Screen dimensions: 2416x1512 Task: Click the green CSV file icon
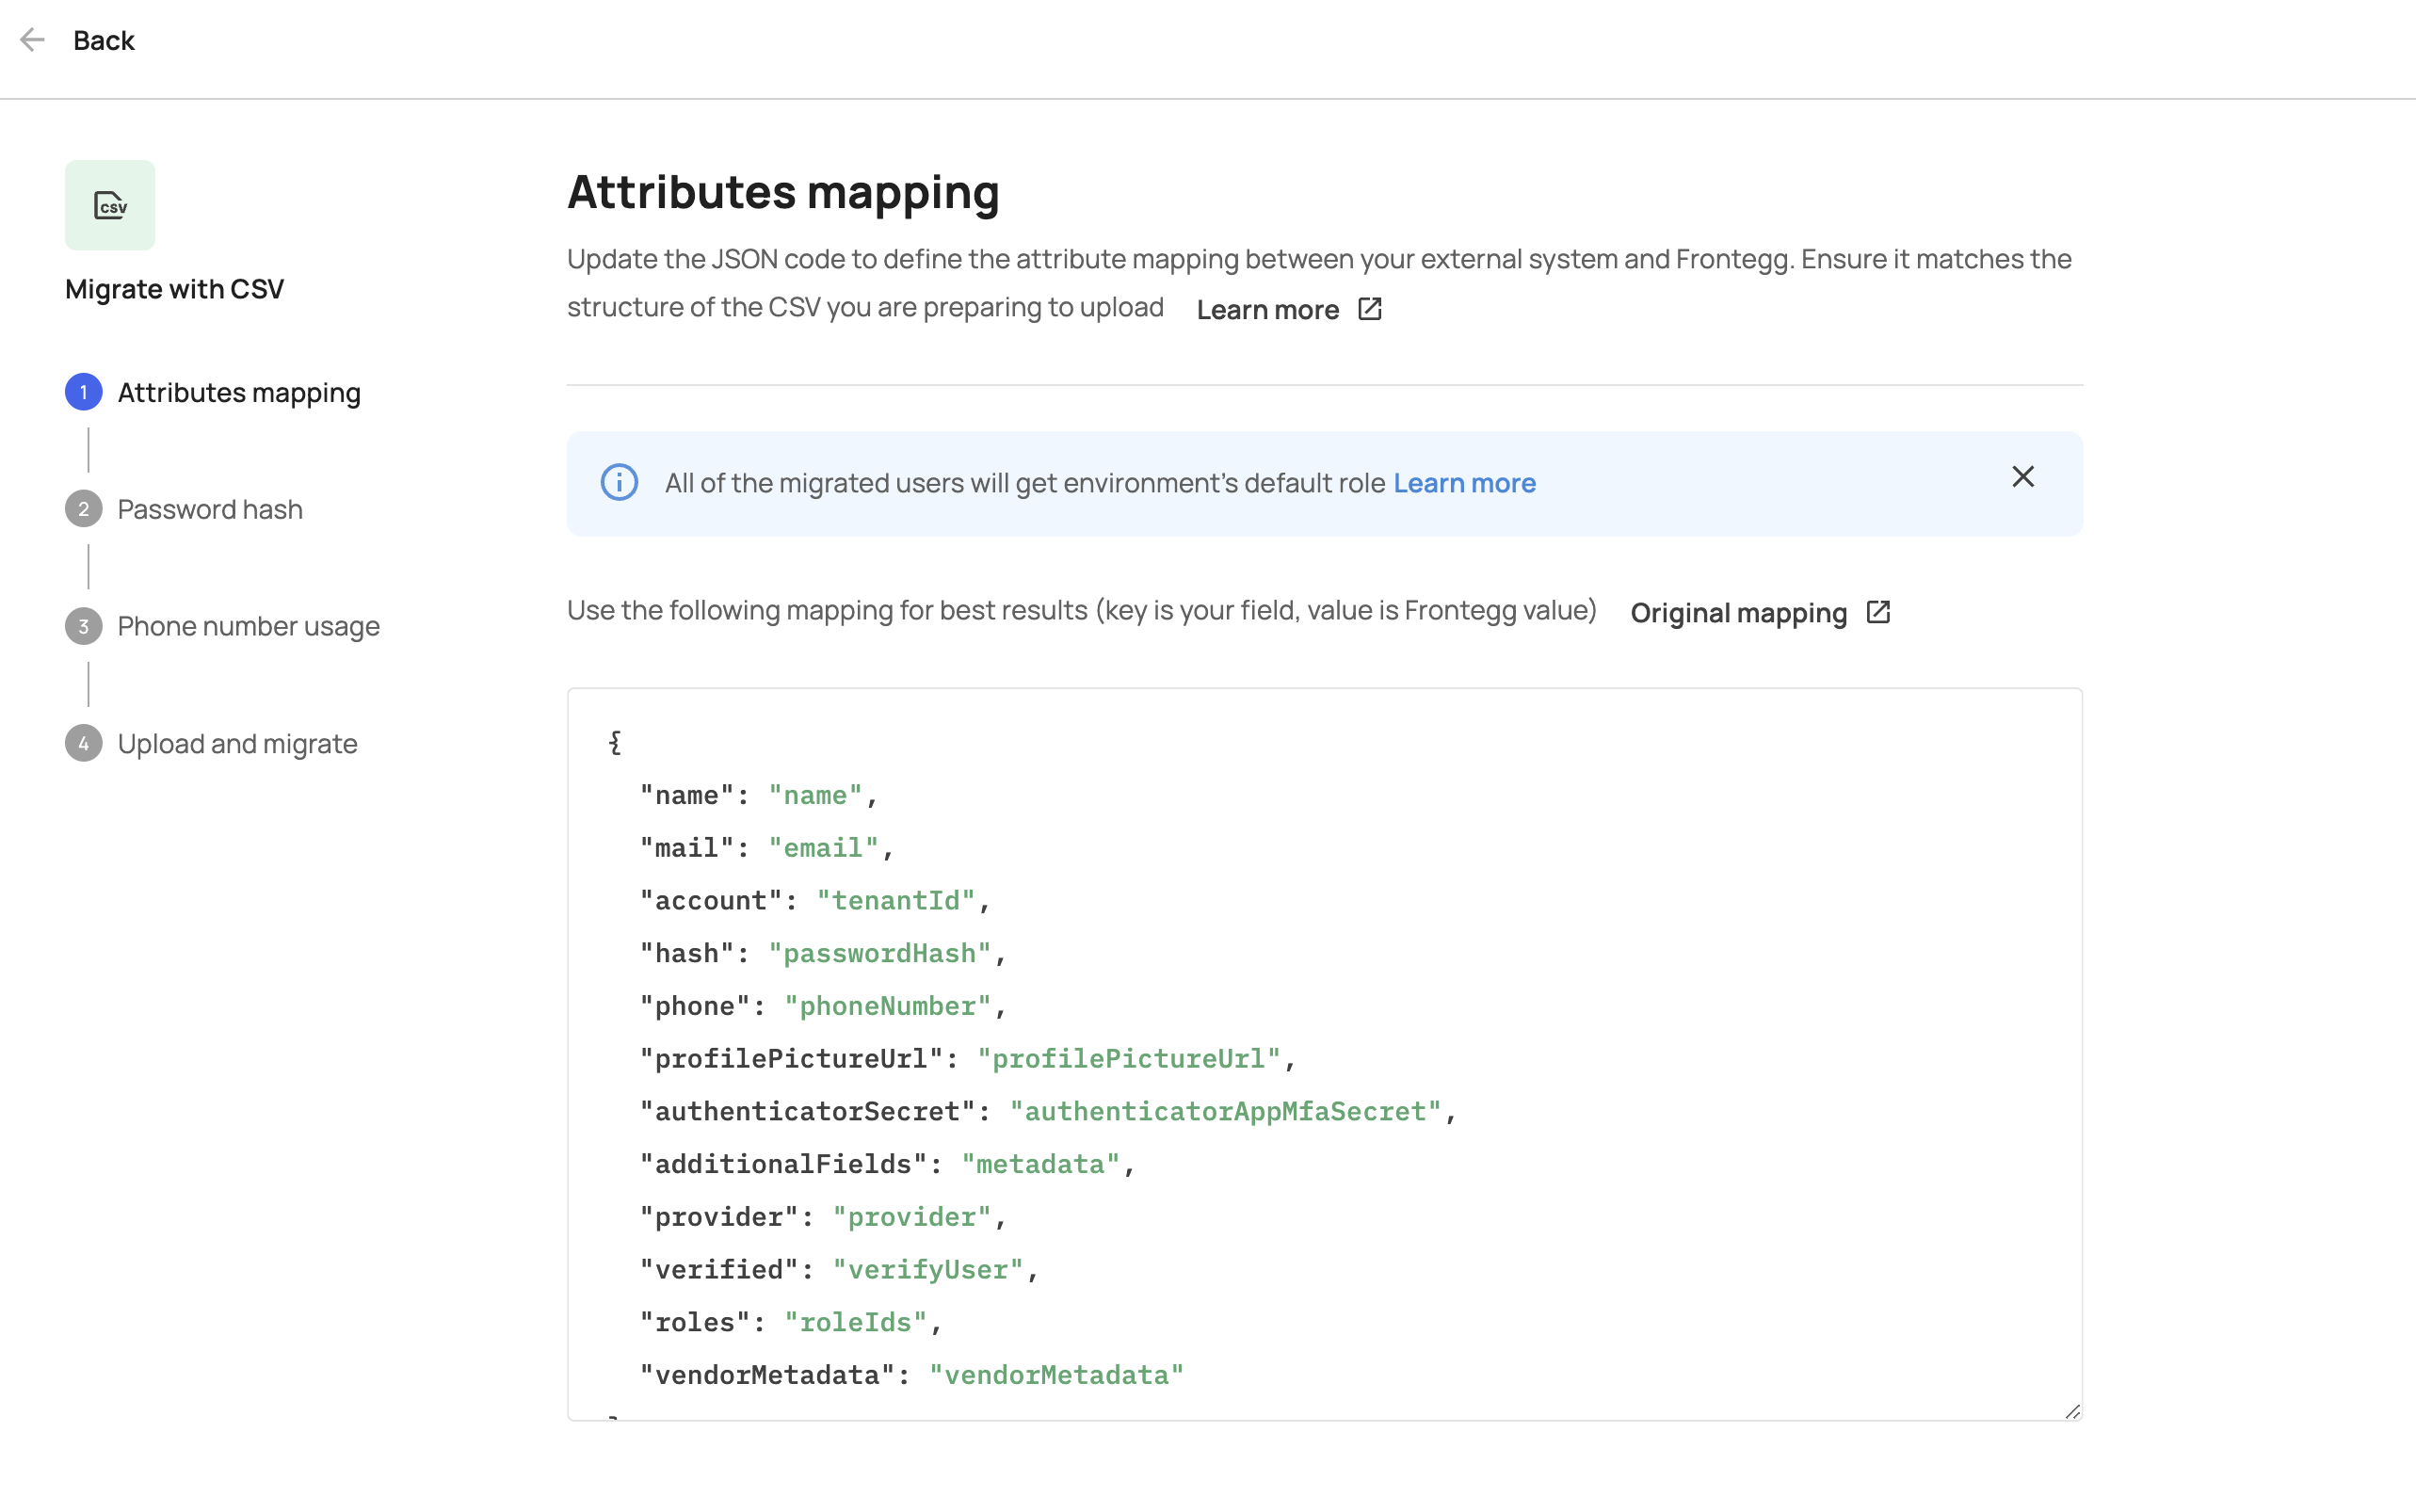click(x=110, y=204)
